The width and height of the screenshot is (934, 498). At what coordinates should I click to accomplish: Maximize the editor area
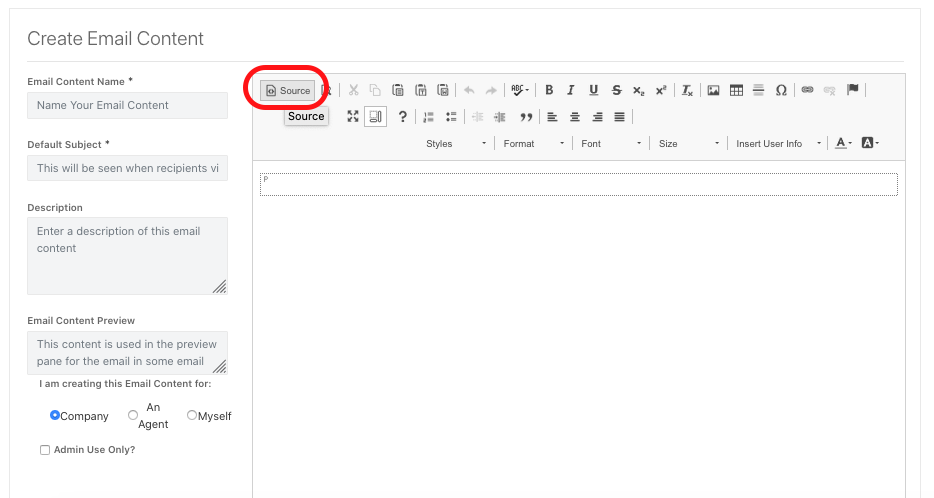[x=353, y=117]
